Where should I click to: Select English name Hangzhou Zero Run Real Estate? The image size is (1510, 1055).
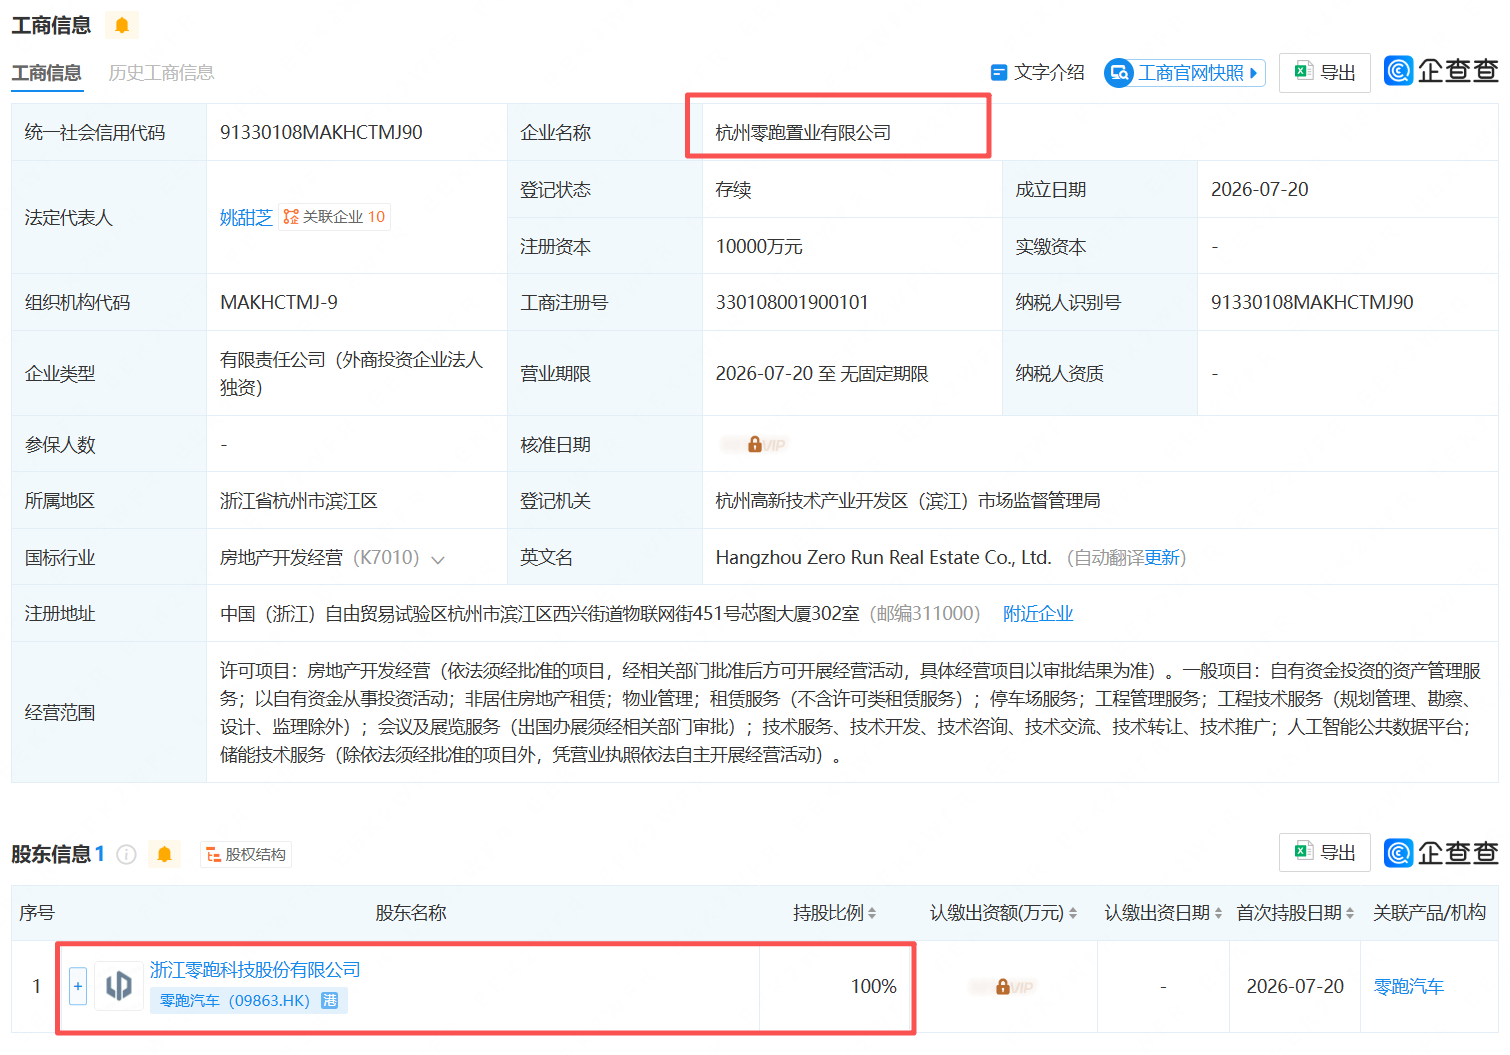(x=884, y=558)
